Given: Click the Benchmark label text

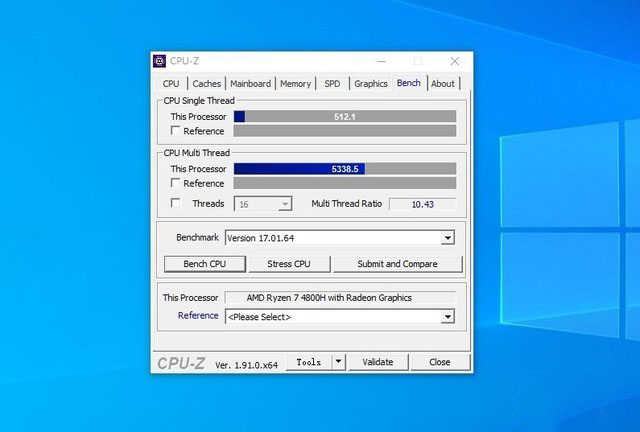Looking at the screenshot, I should [198, 237].
